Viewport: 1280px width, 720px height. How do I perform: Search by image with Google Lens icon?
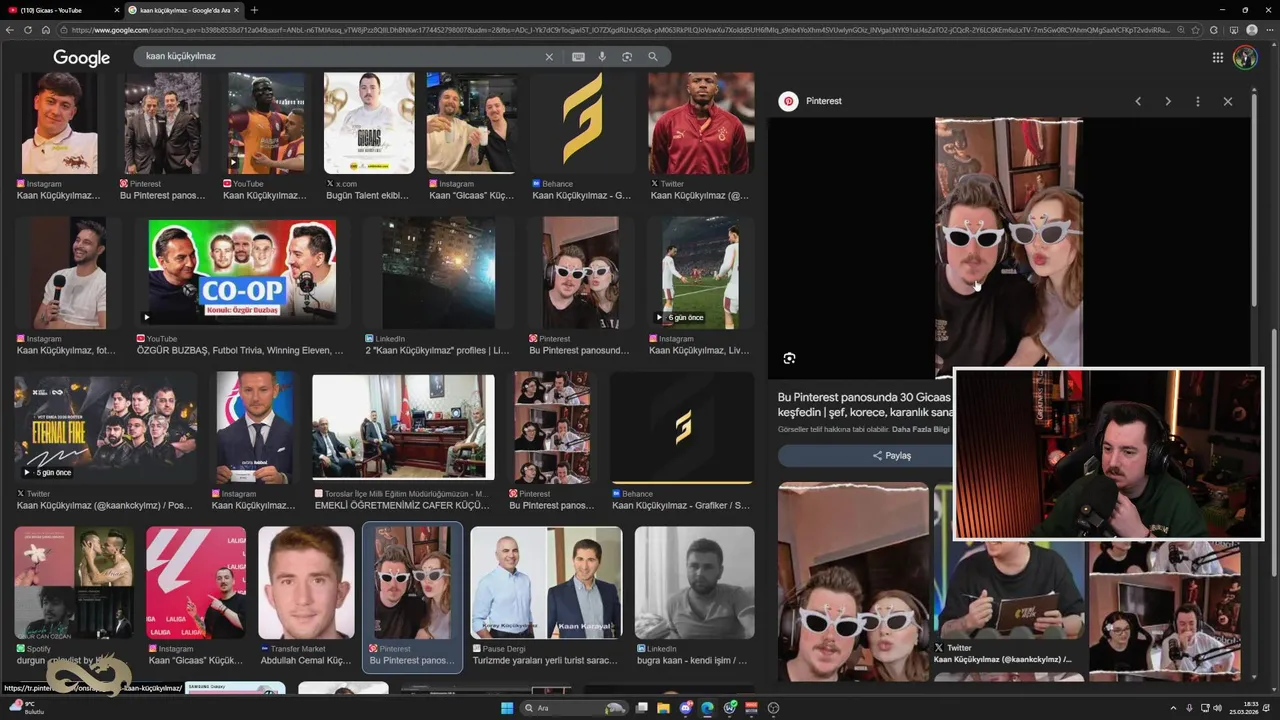click(627, 57)
